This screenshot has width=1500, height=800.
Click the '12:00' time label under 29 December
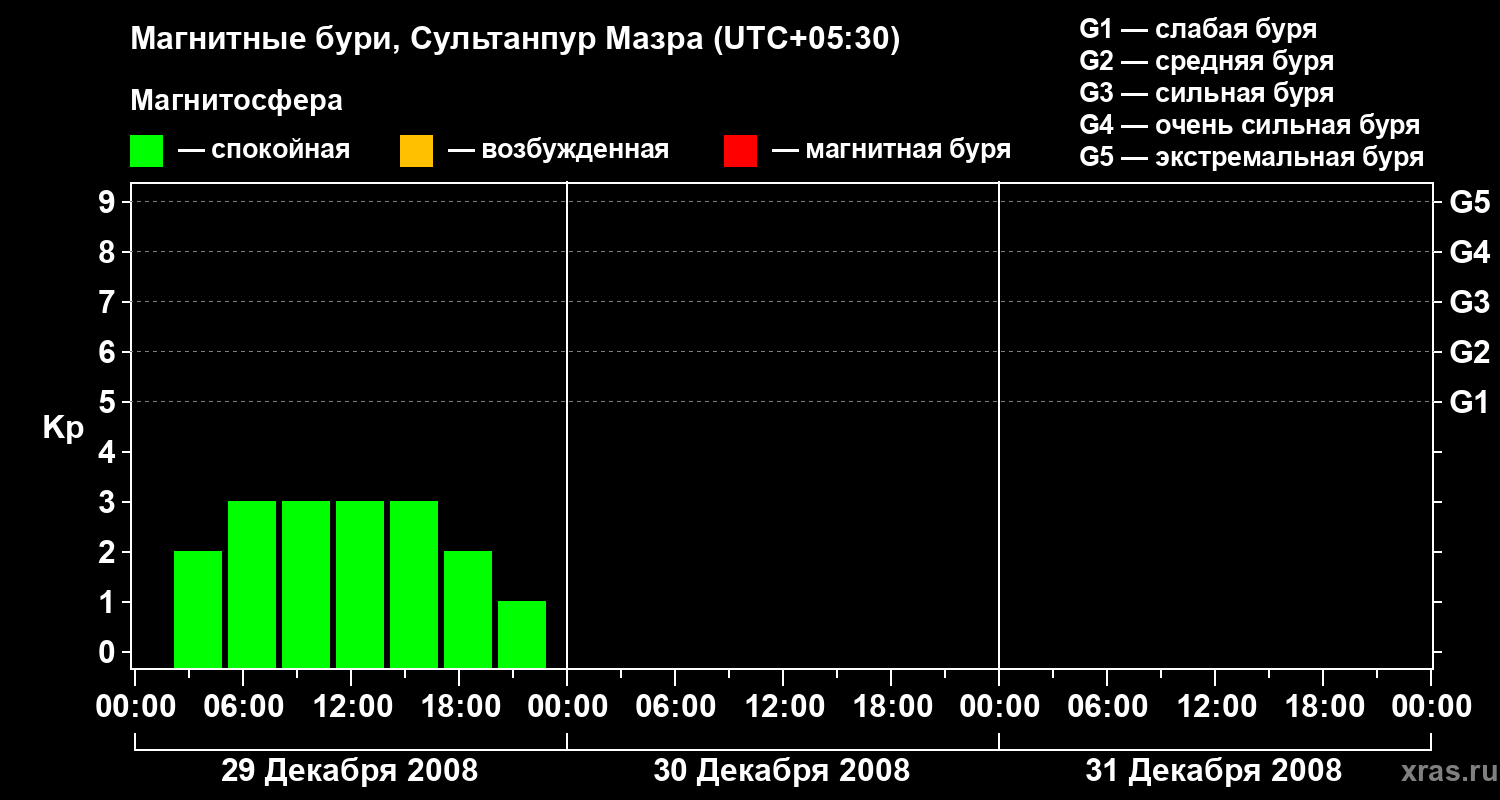click(351, 707)
